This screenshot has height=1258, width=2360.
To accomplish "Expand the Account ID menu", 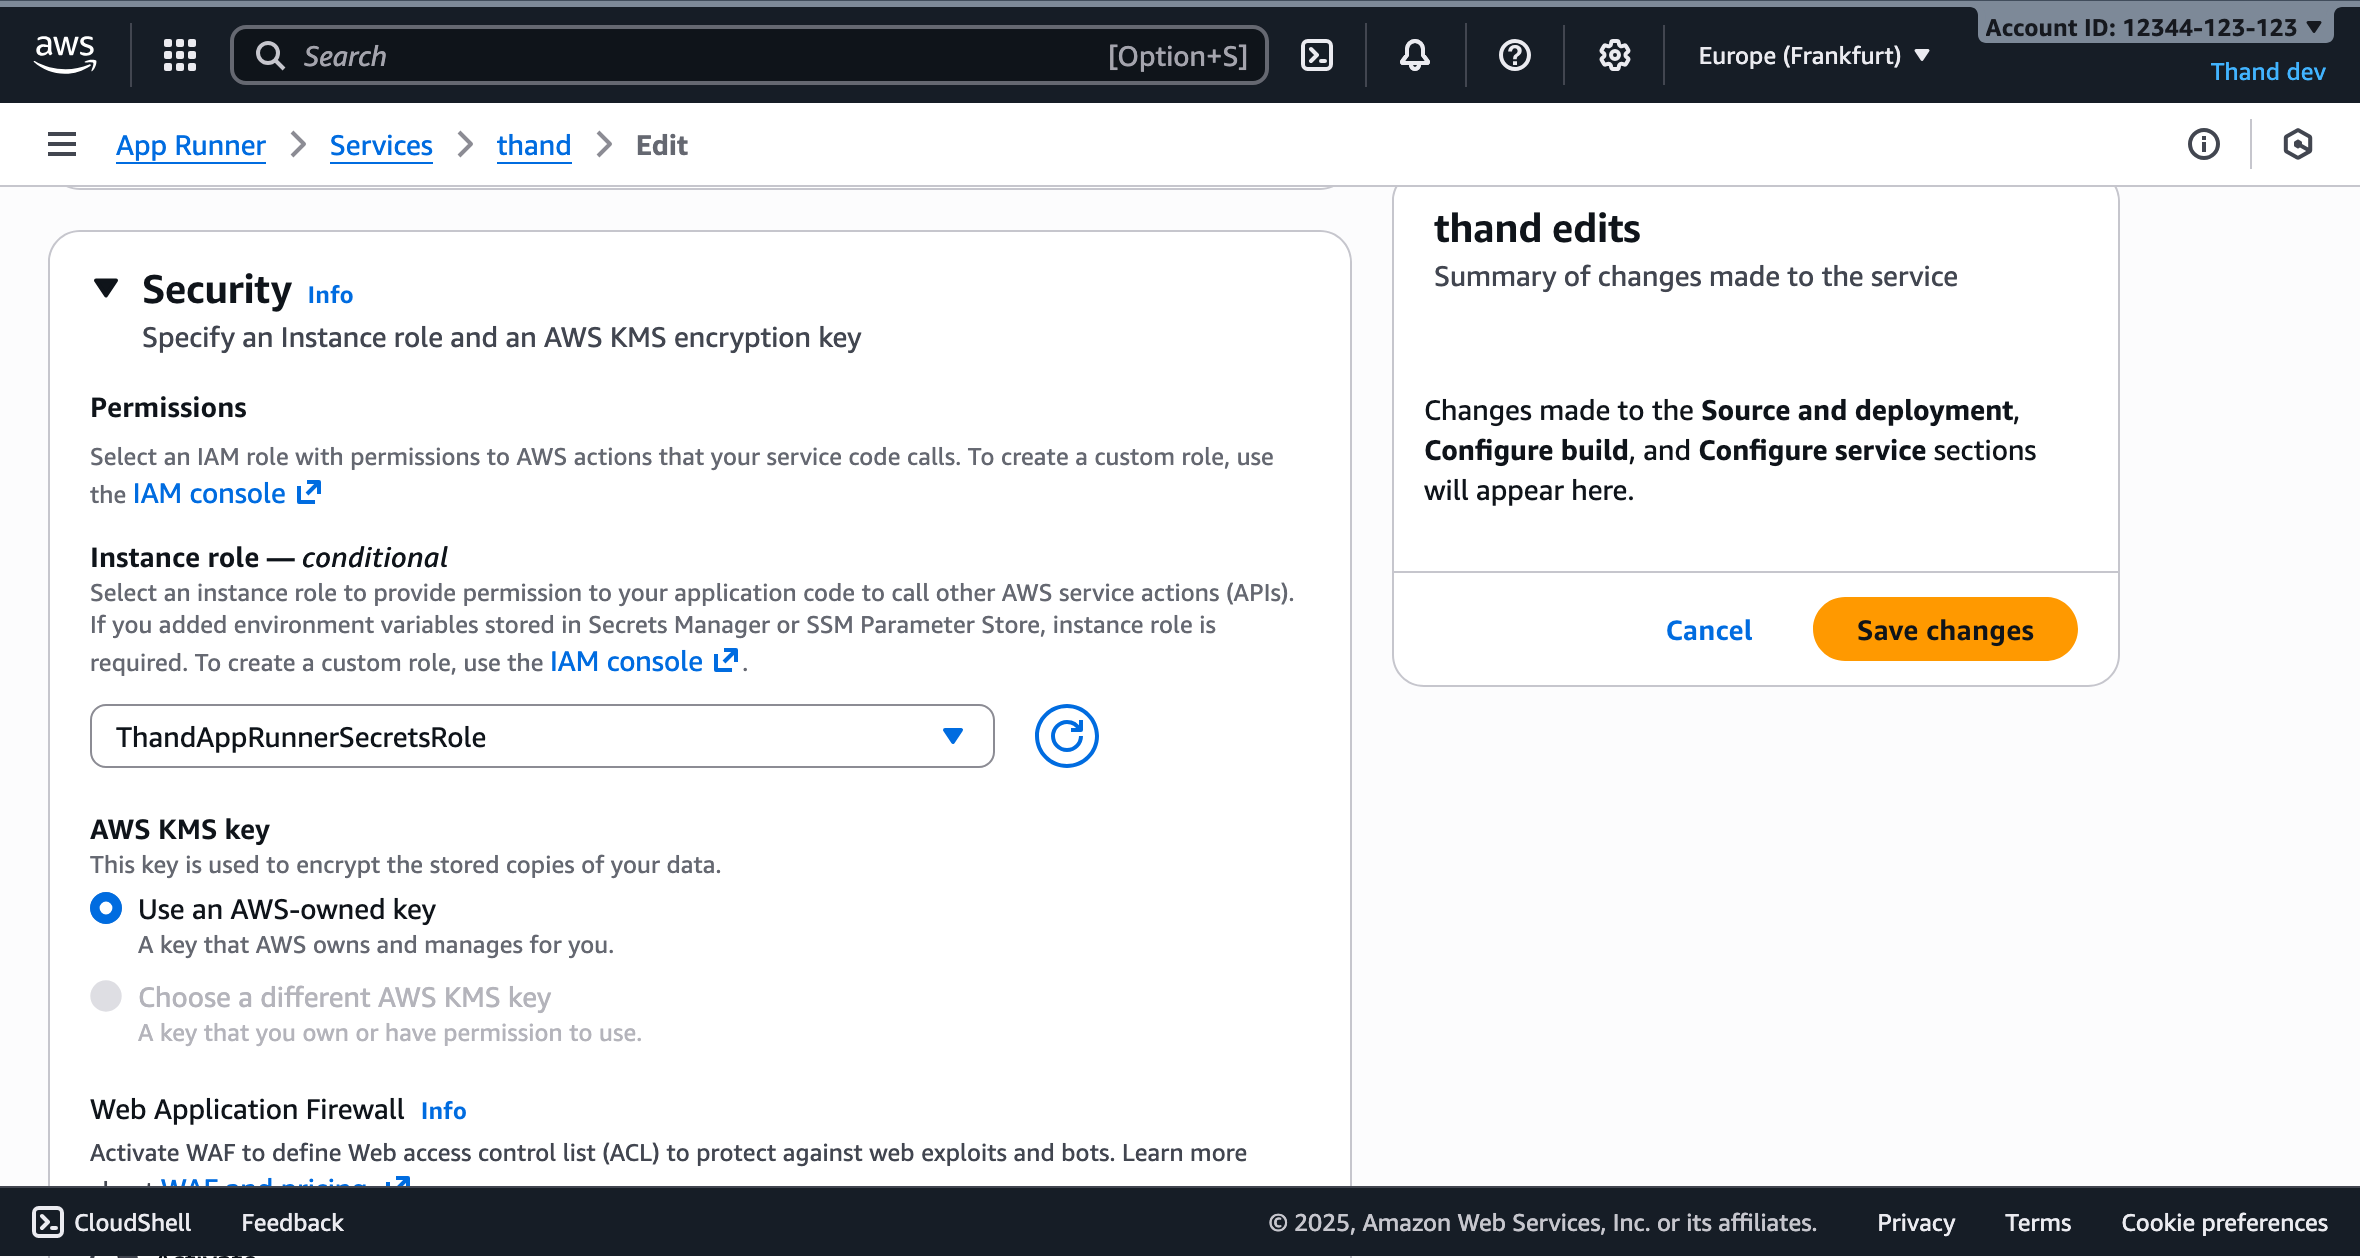I will click(x=2154, y=27).
